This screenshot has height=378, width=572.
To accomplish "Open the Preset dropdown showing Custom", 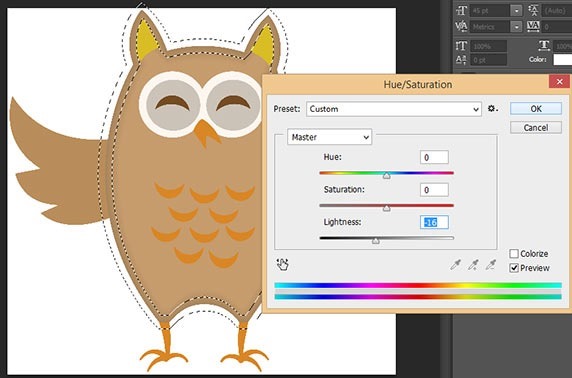I will coord(394,109).
